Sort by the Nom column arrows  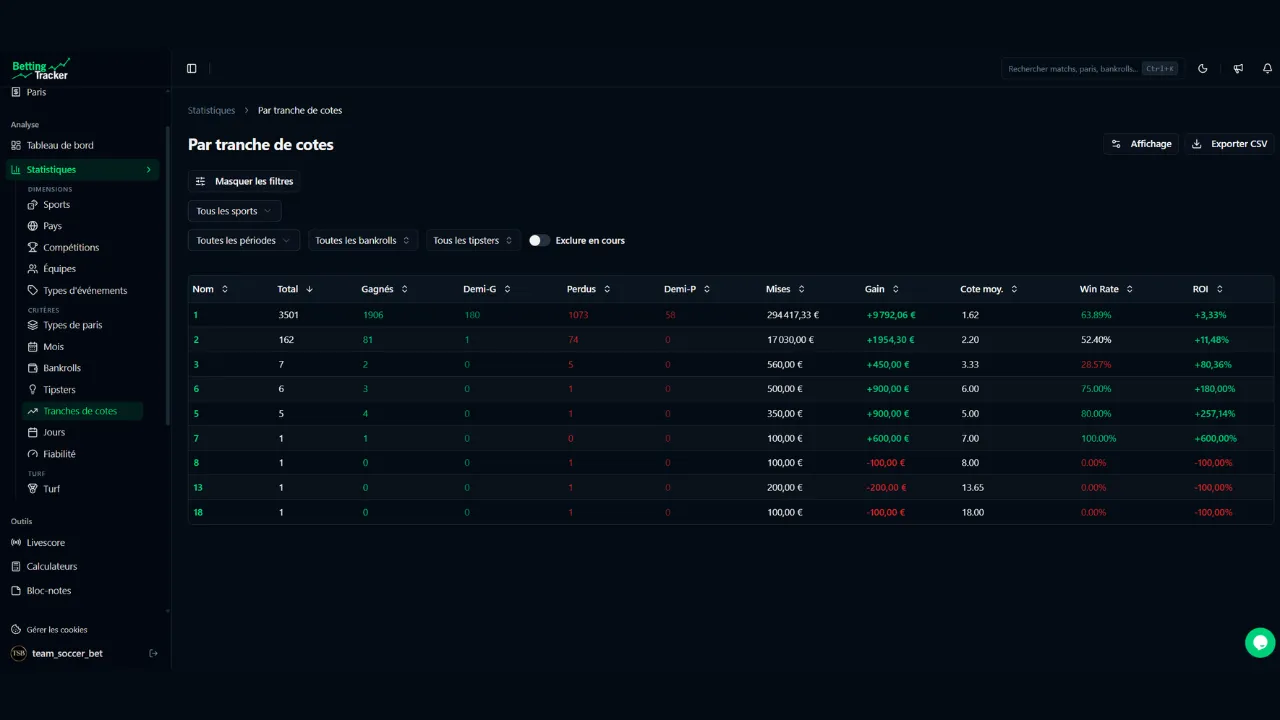(x=225, y=289)
